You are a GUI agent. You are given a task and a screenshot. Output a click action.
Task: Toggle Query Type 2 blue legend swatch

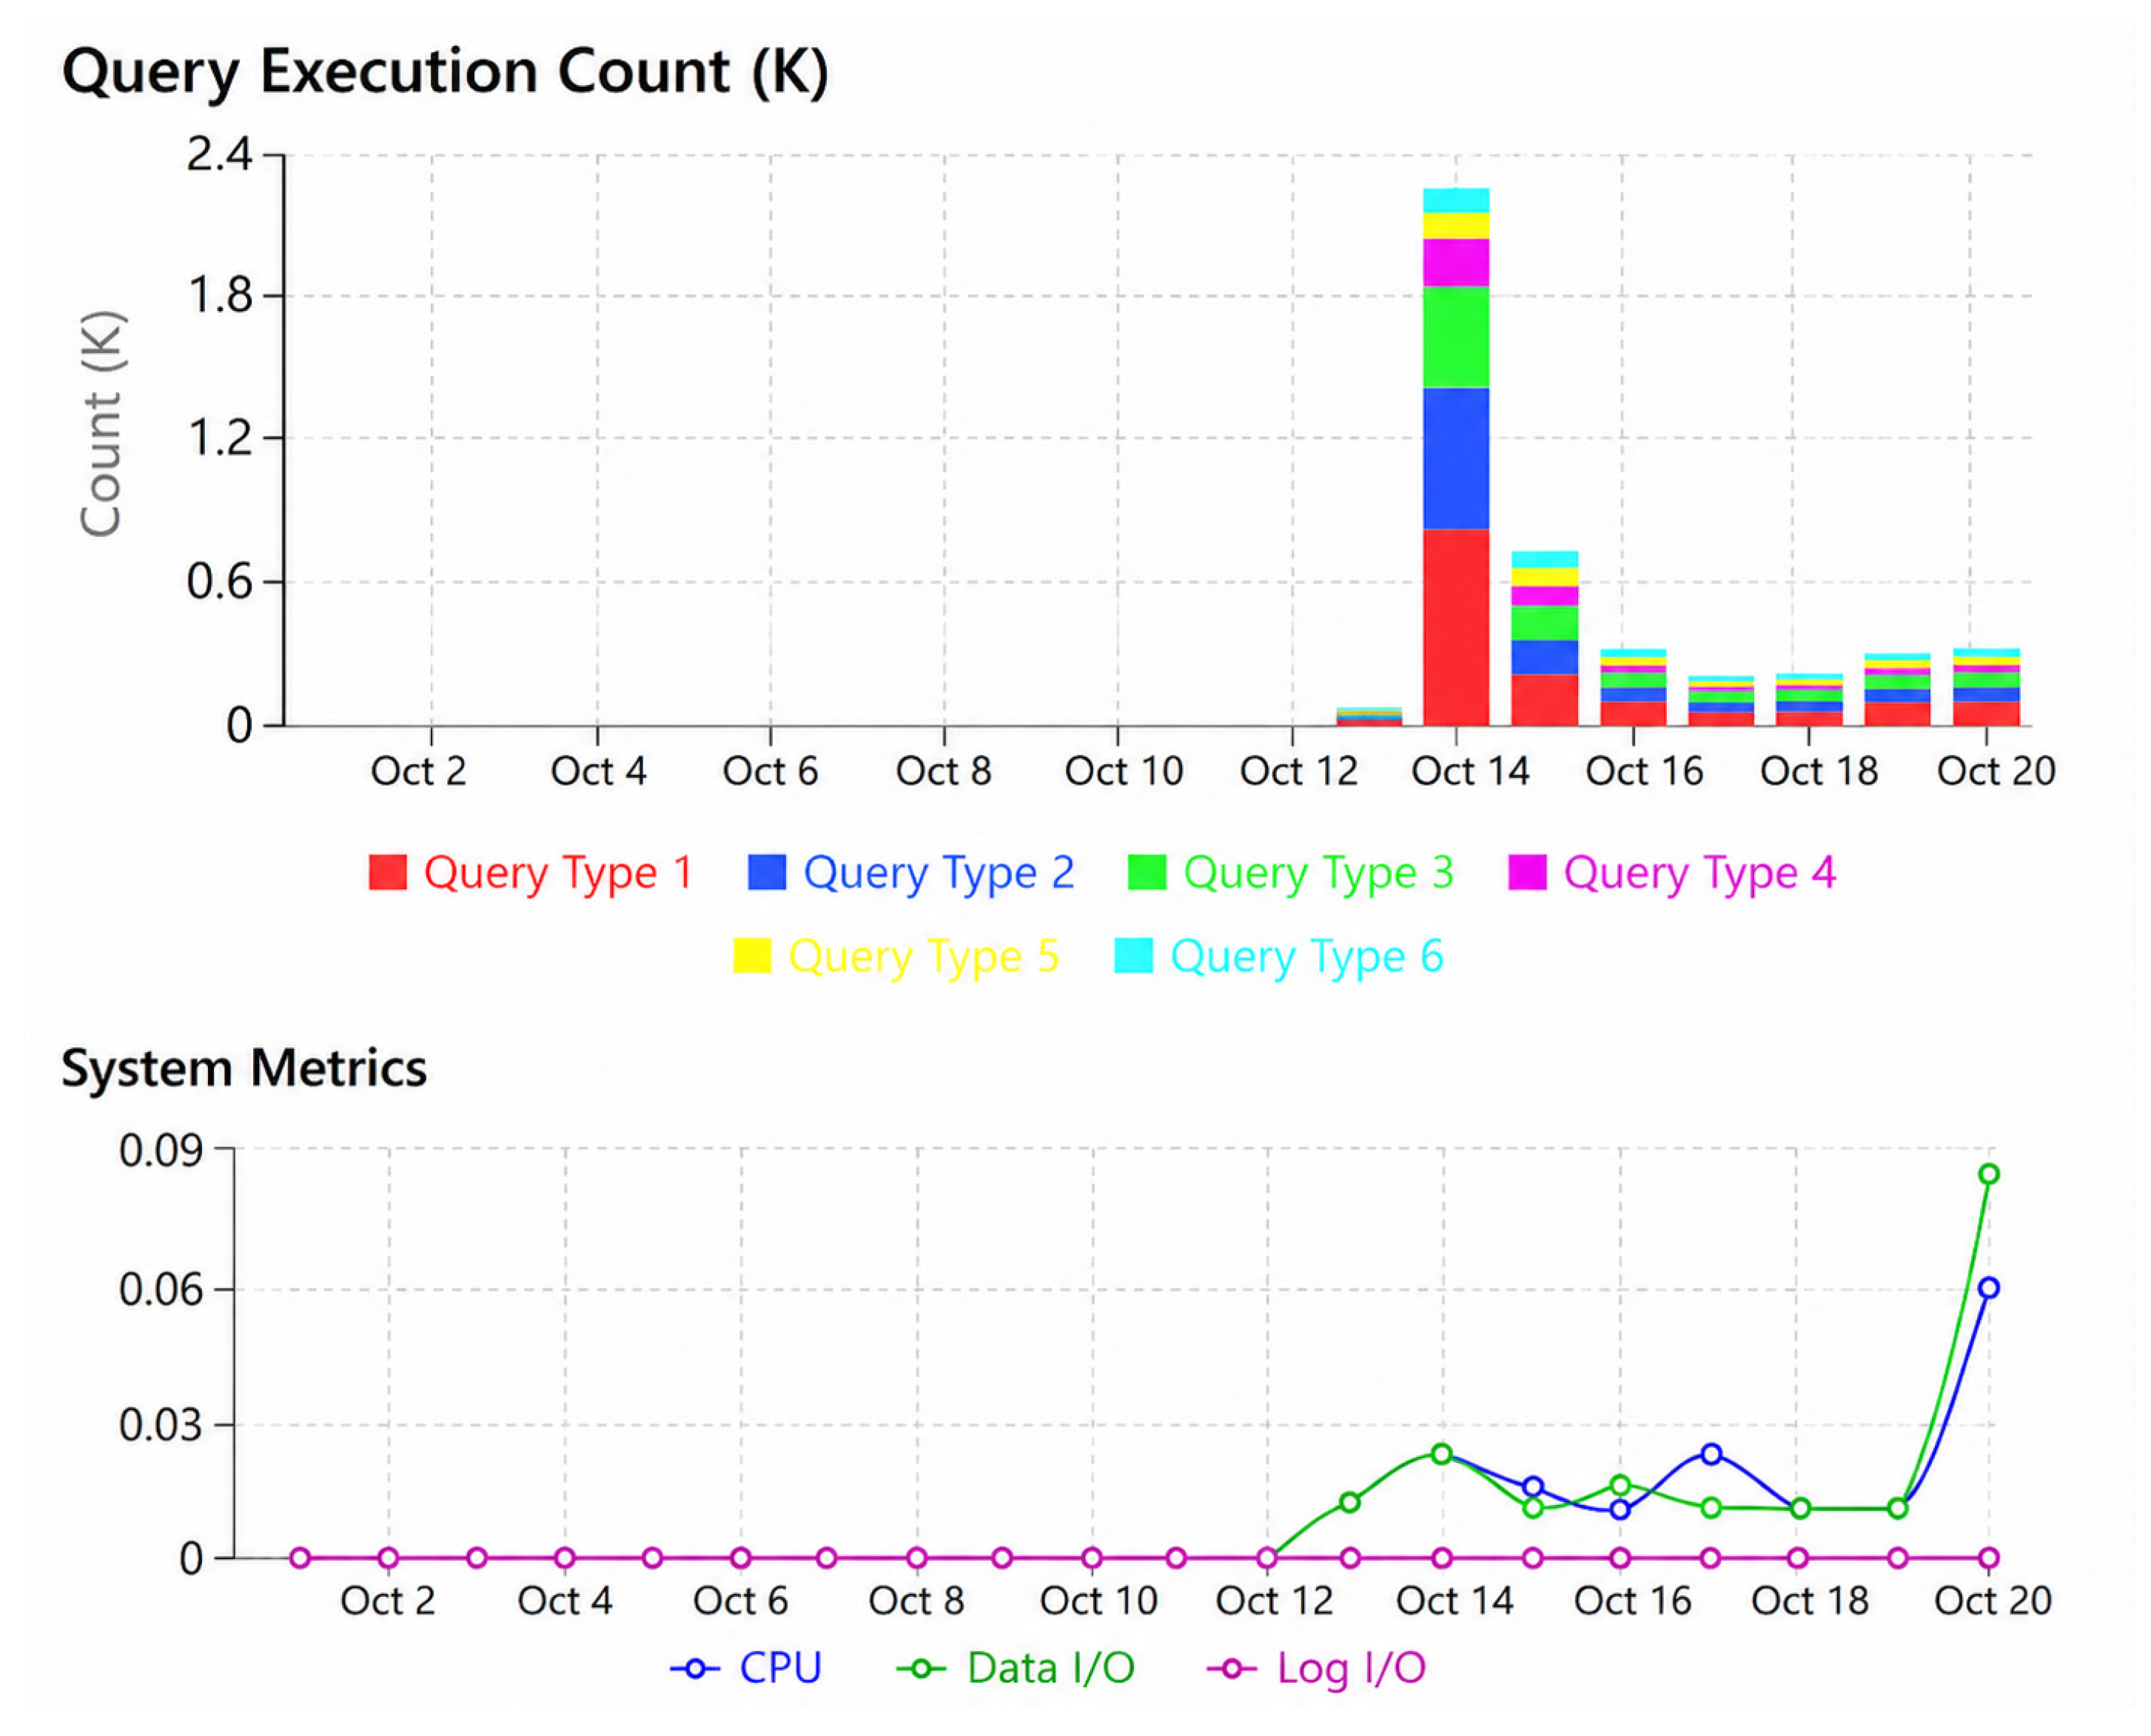pos(767,873)
